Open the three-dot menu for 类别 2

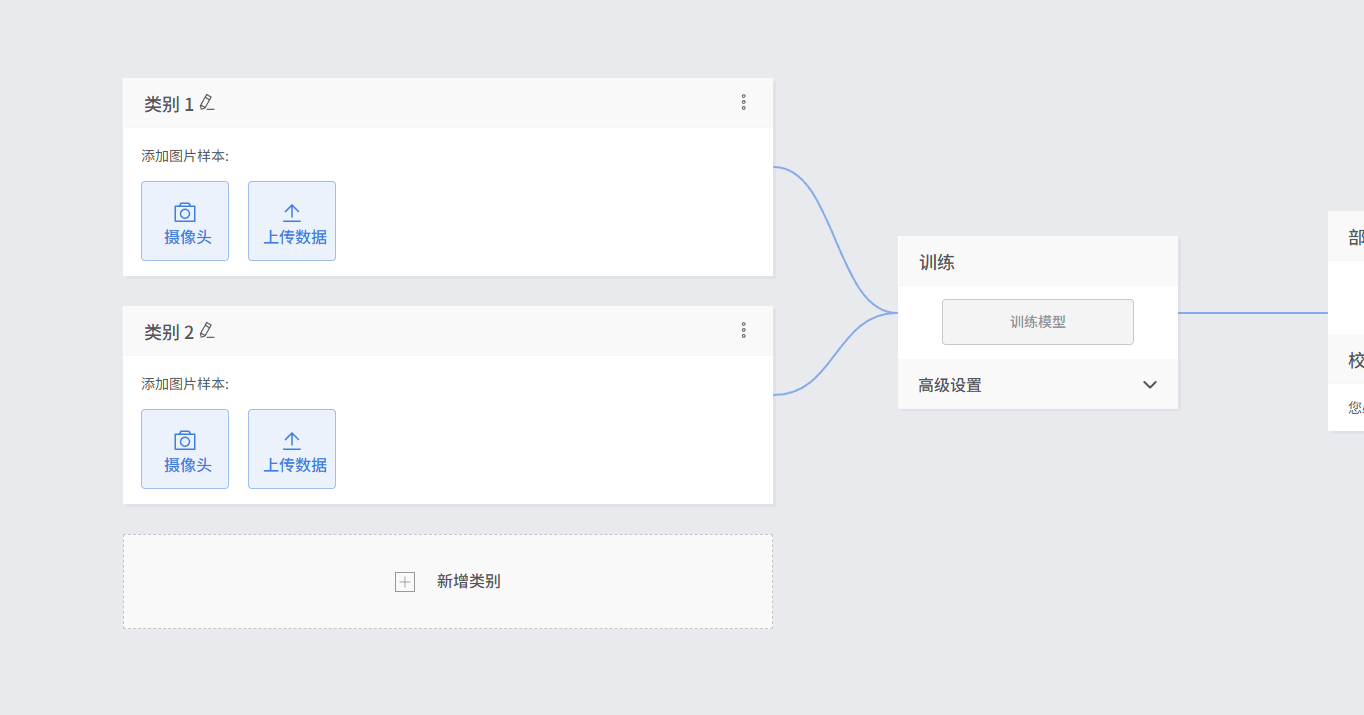(743, 330)
